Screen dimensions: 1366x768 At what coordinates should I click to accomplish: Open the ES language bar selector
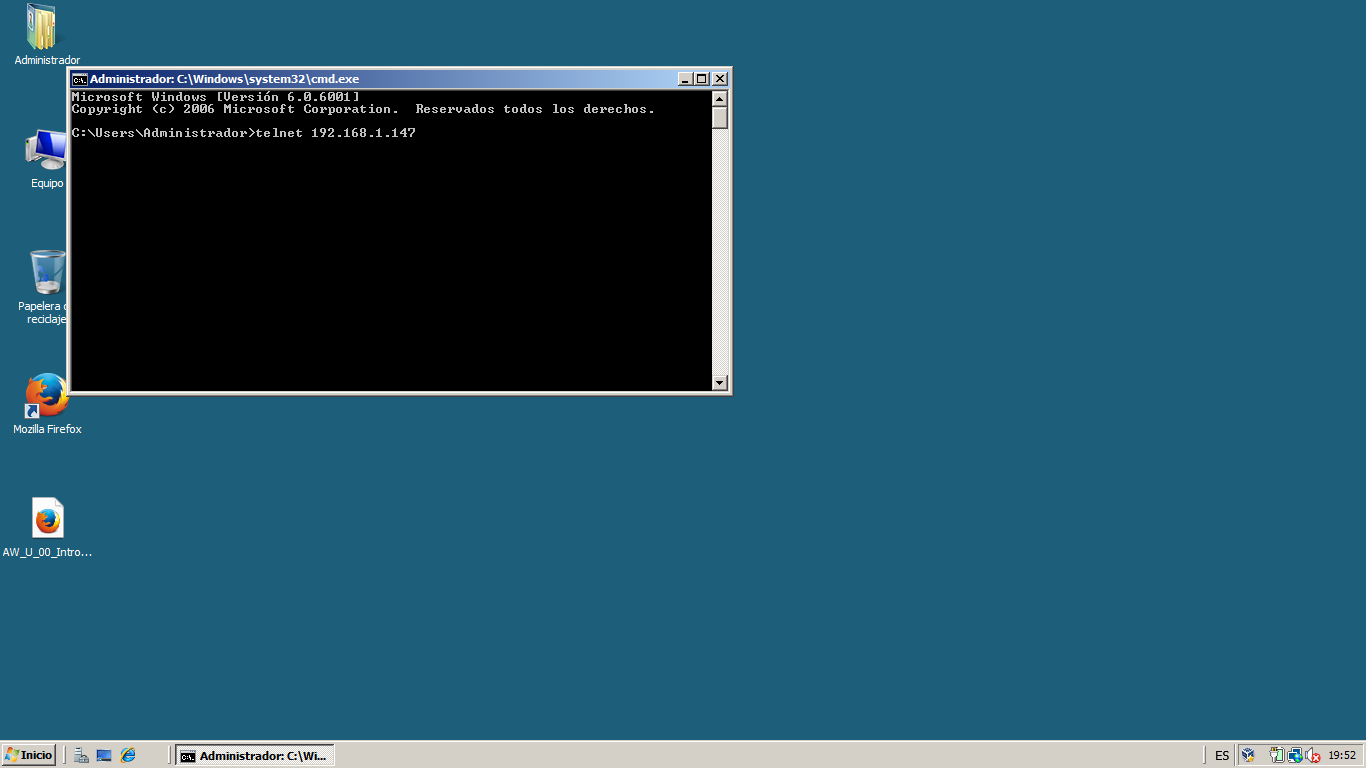point(1222,756)
